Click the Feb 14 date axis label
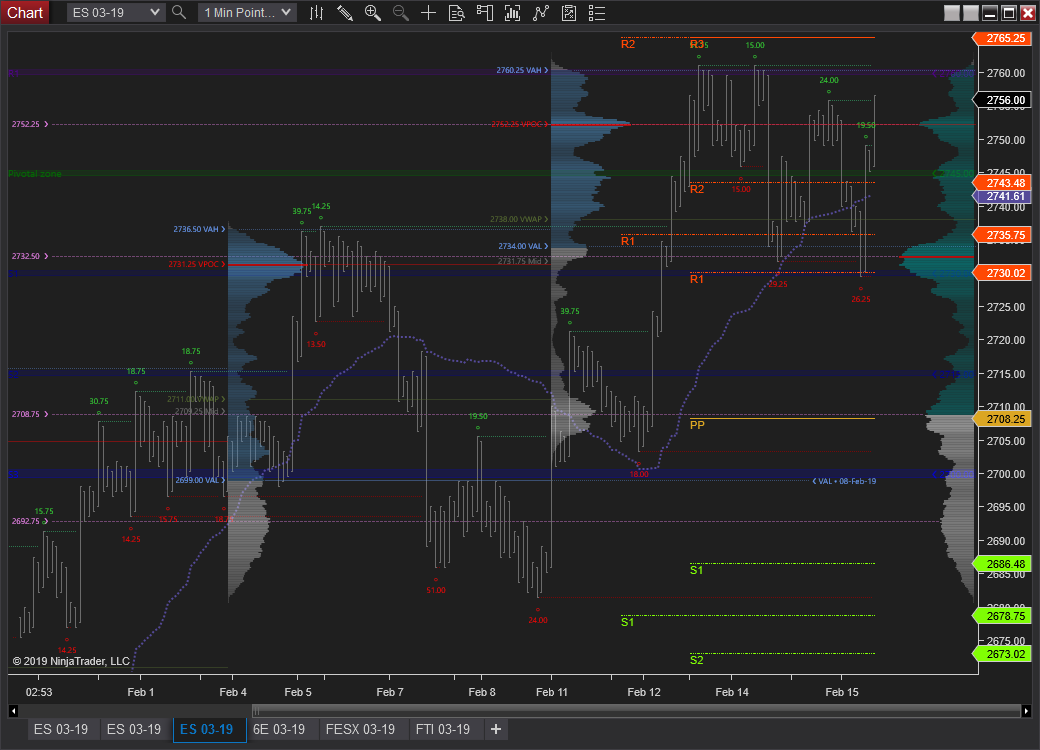 coord(732,692)
